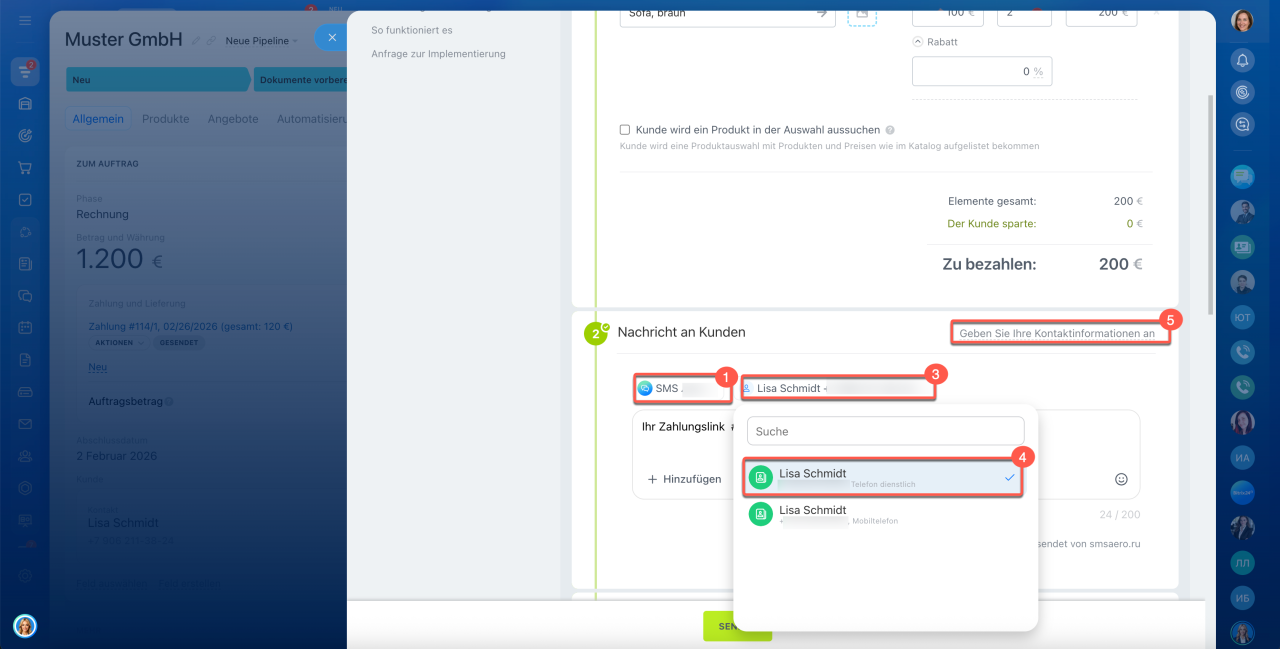Click the notifications bell icon

pos(1243,60)
